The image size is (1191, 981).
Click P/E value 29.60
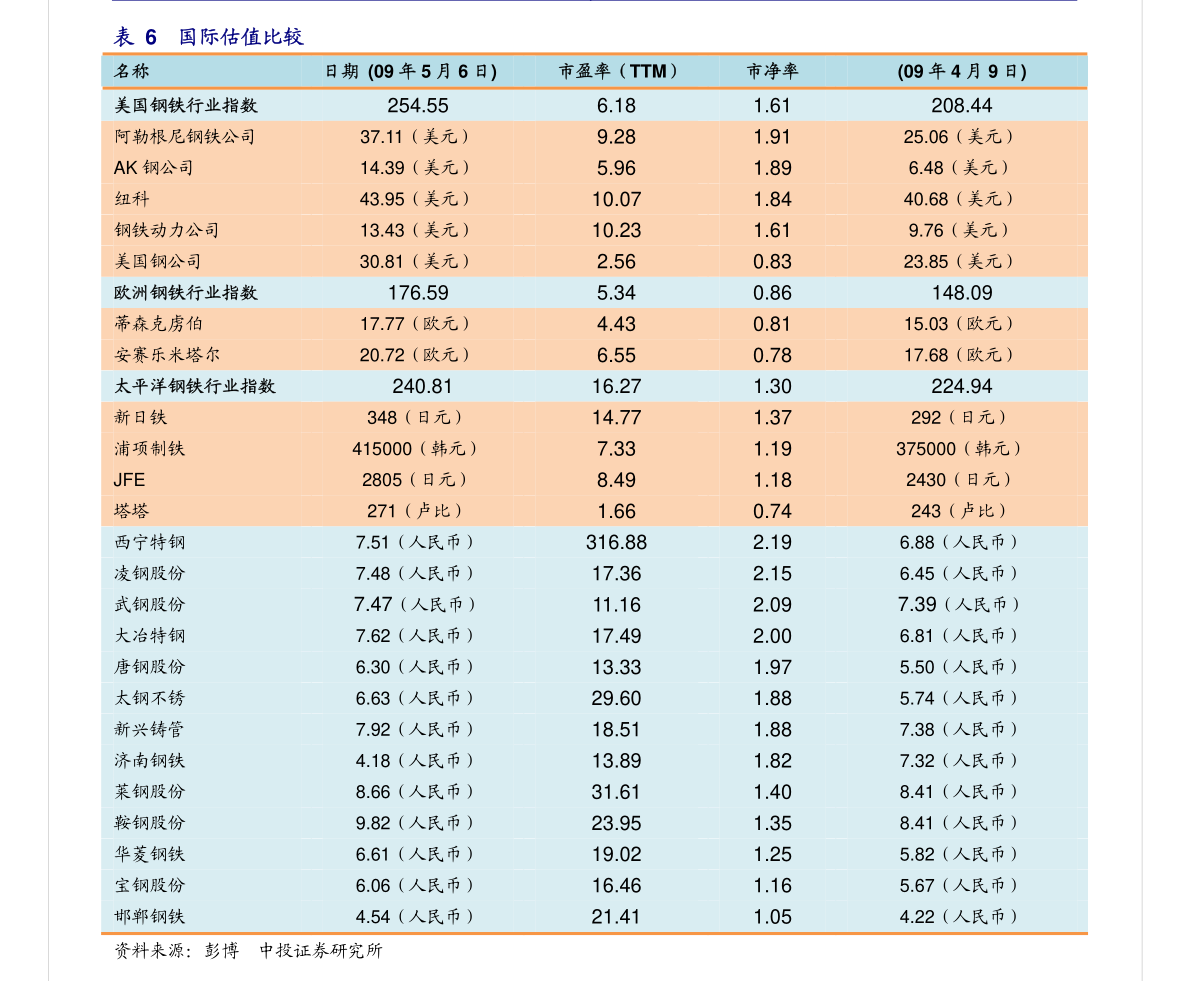[617, 698]
